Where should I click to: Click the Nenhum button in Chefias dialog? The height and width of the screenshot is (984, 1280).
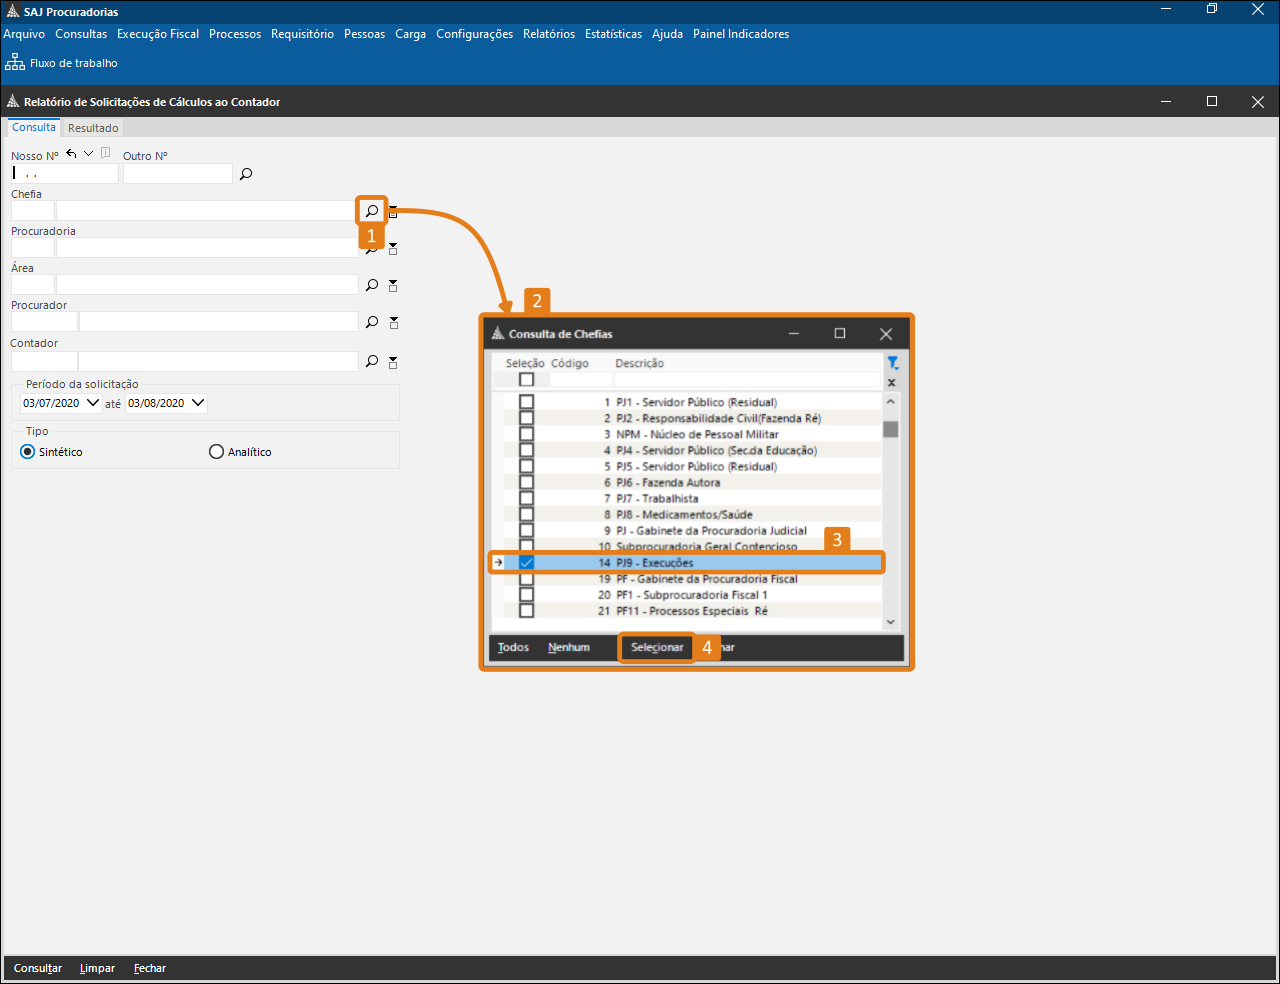point(569,648)
